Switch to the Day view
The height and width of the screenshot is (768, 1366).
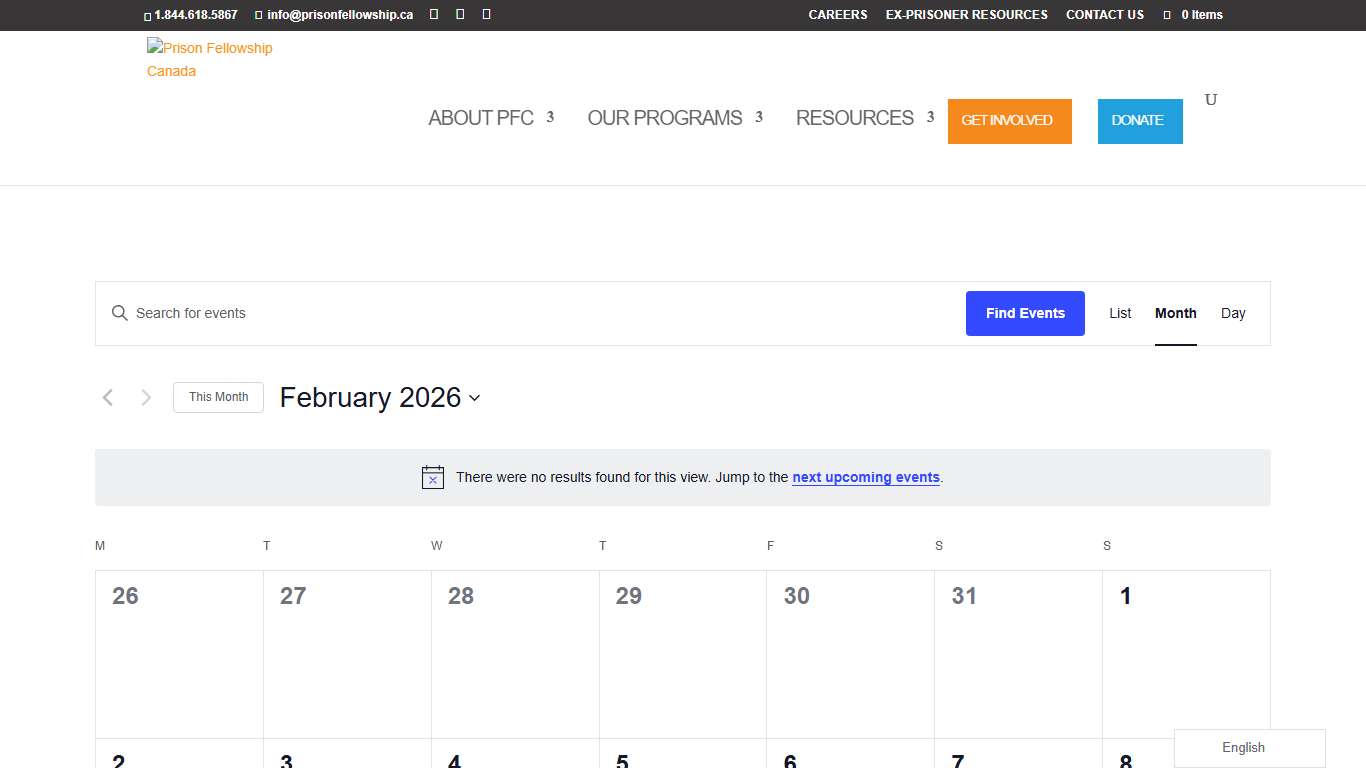click(1233, 313)
